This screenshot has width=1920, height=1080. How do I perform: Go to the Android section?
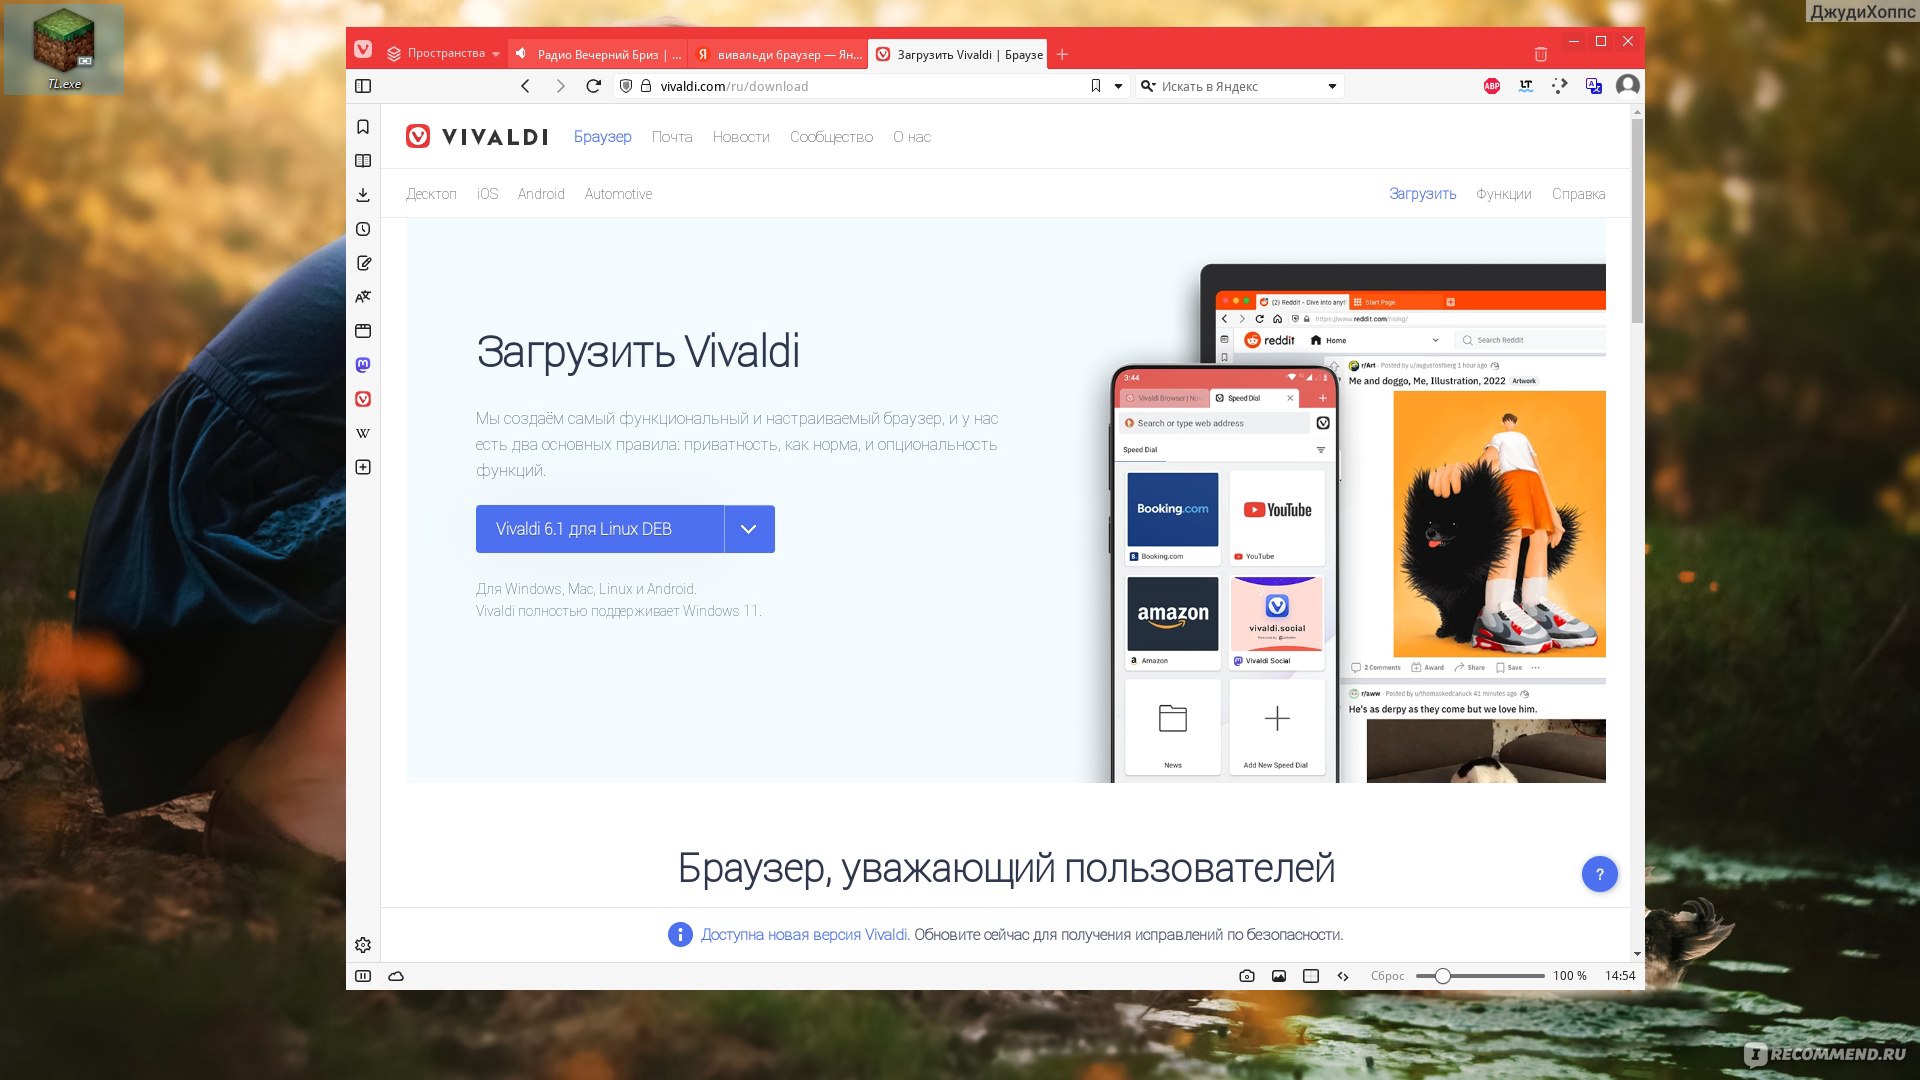tap(541, 194)
